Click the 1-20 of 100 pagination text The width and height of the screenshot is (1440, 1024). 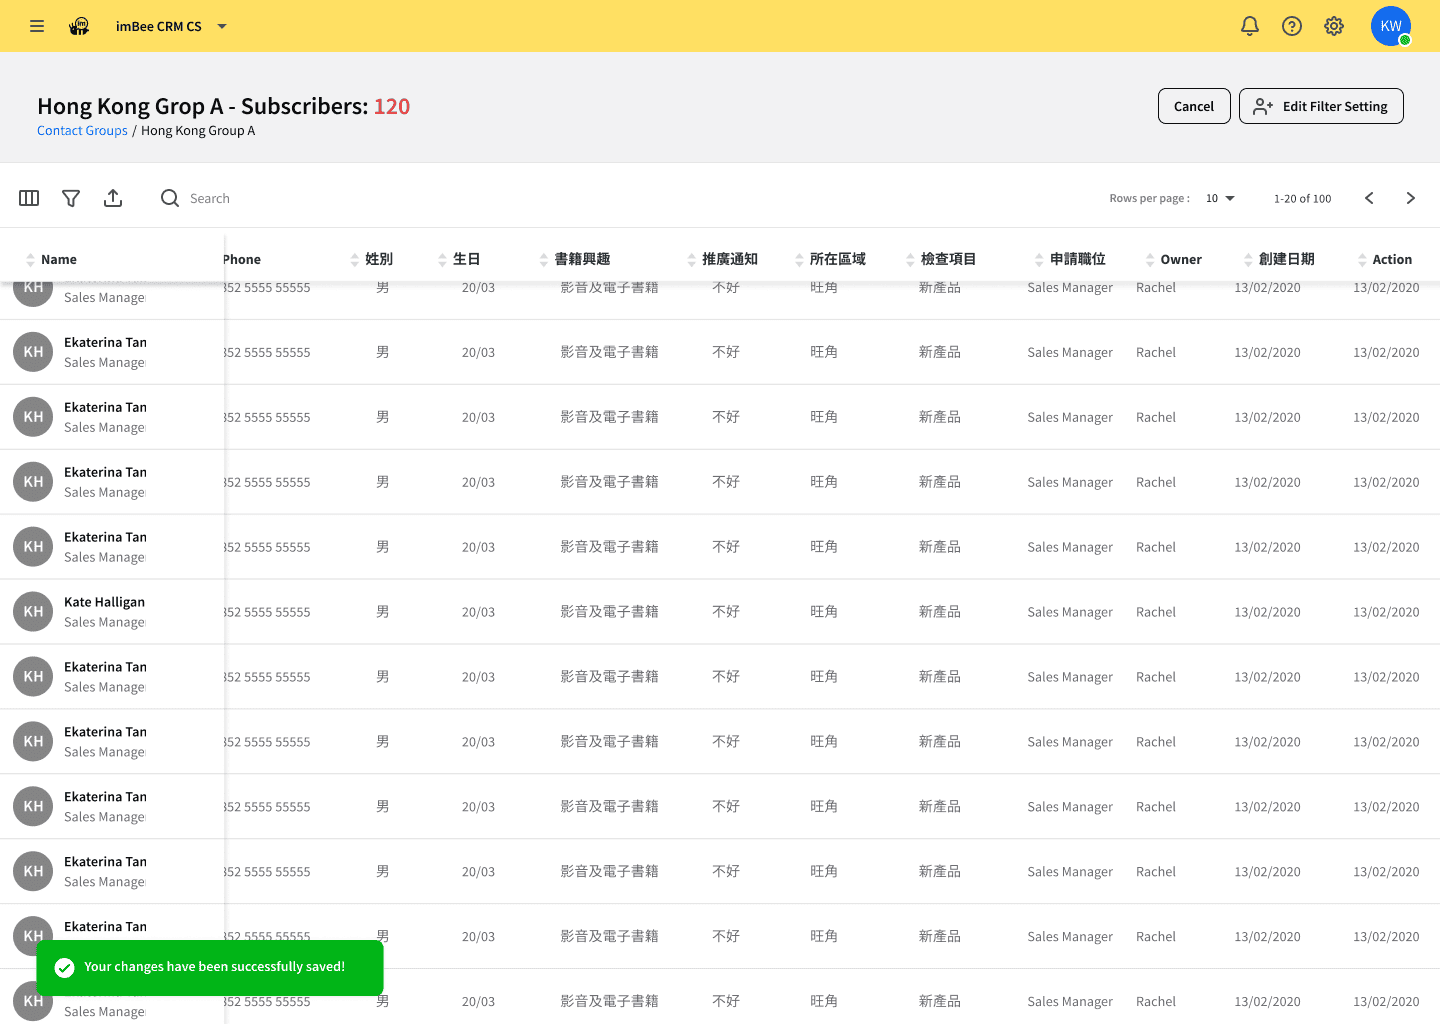(1302, 198)
